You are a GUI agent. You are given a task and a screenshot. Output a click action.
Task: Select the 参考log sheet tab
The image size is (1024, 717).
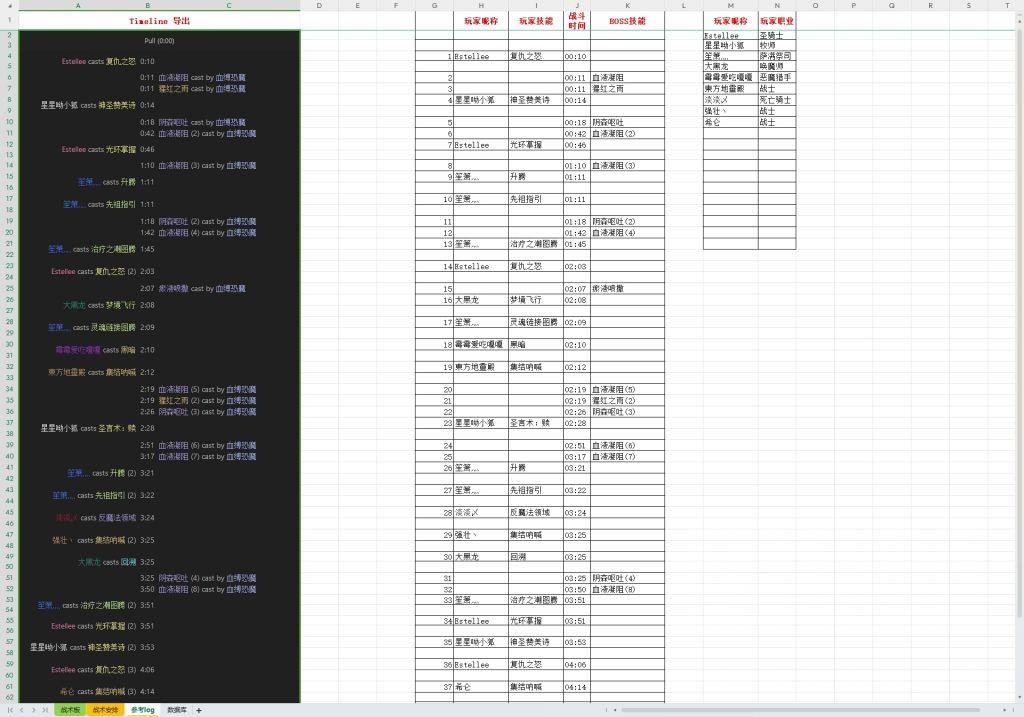[142, 710]
